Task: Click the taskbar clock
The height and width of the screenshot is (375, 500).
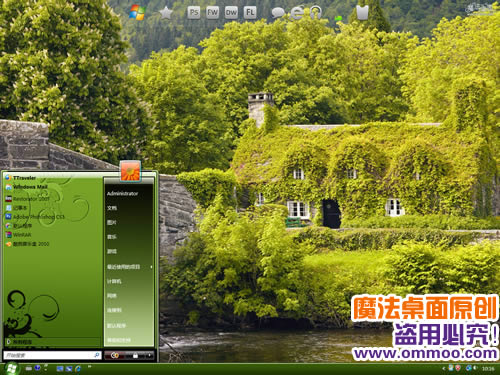Action: click(x=488, y=368)
